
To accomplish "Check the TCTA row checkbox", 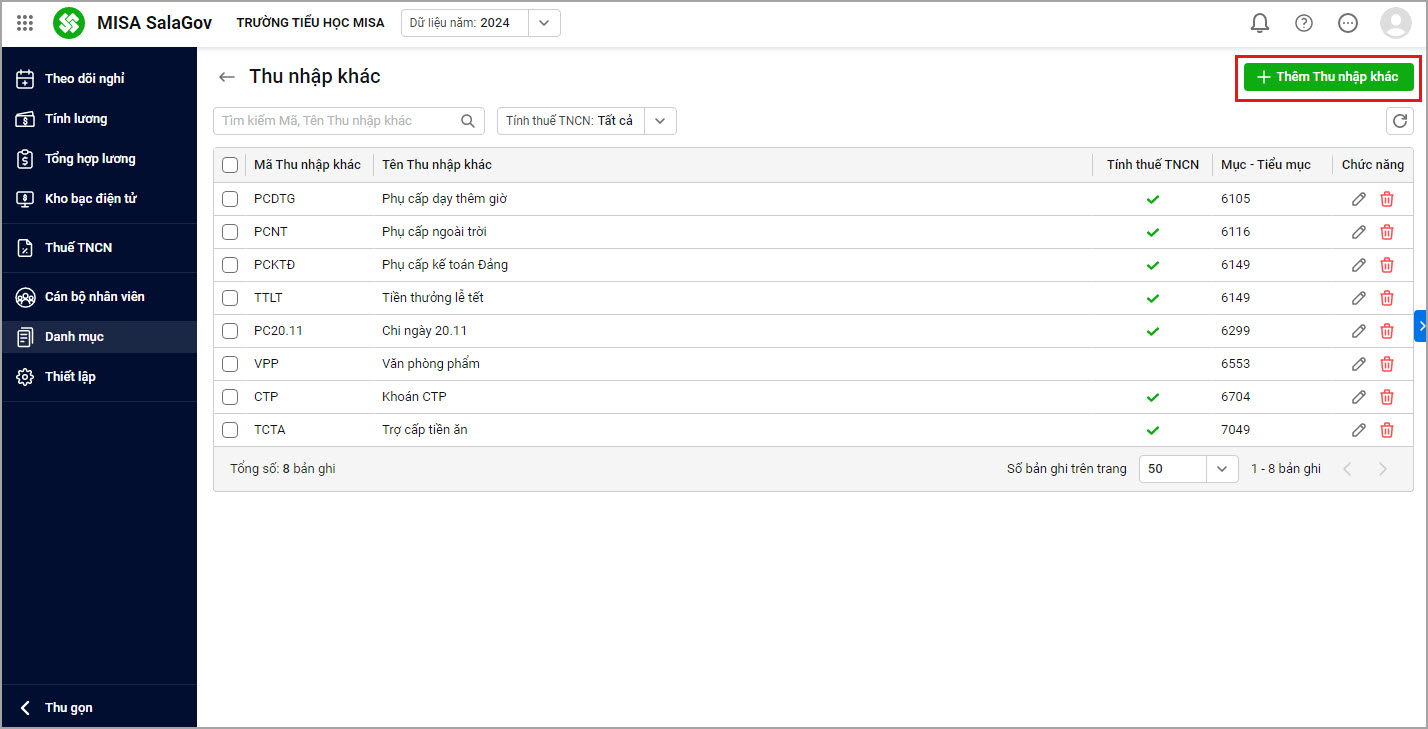I will tap(230, 430).
